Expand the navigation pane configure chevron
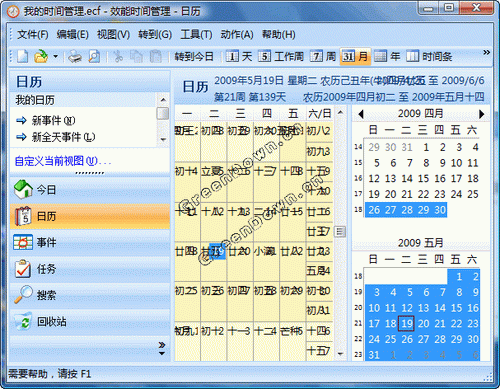 tap(162, 348)
